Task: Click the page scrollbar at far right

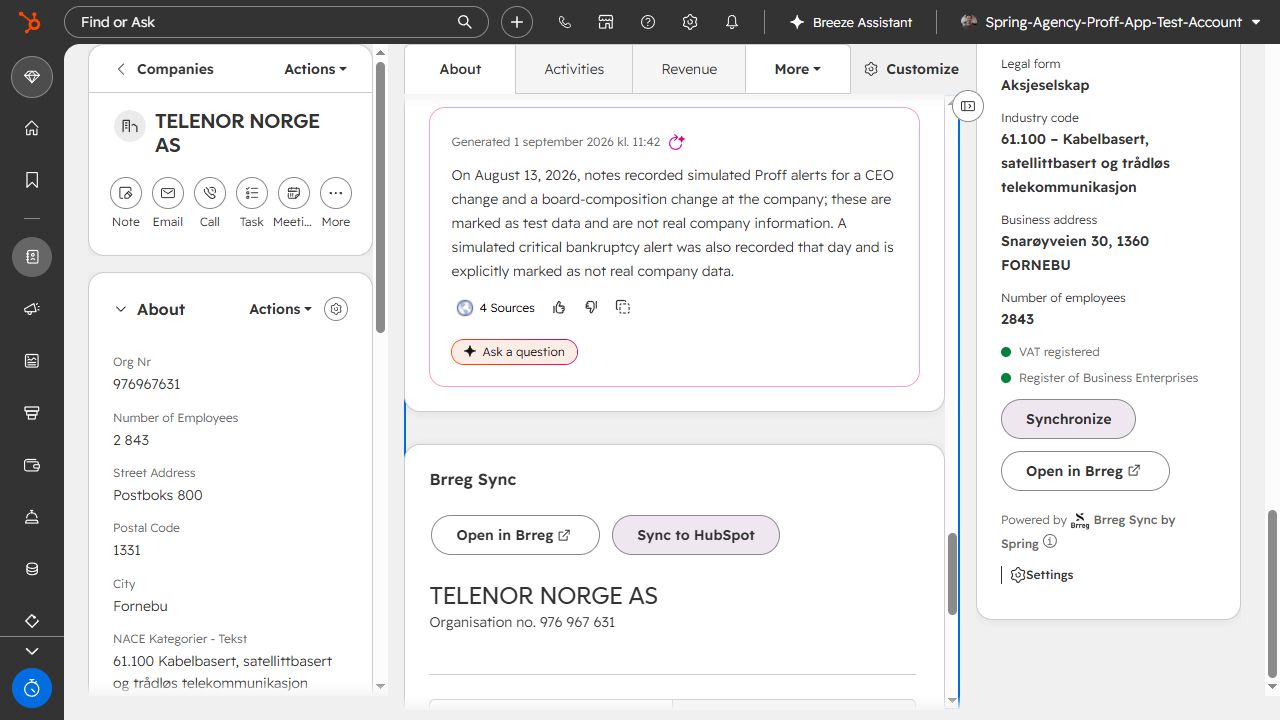Action: coord(1272,595)
